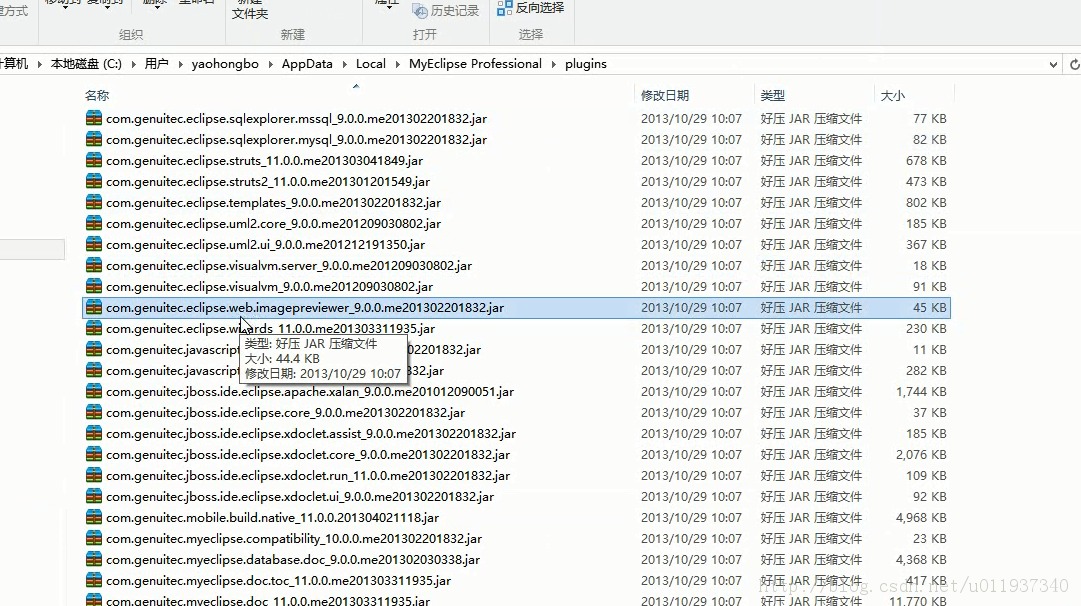Click the 802 KB size cell
The width and height of the screenshot is (1081, 606).
tap(926, 202)
